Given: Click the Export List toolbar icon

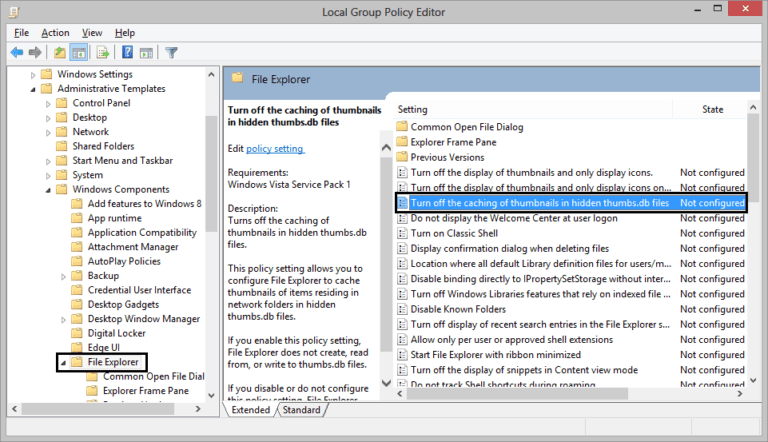Looking at the screenshot, I should coord(103,52).
